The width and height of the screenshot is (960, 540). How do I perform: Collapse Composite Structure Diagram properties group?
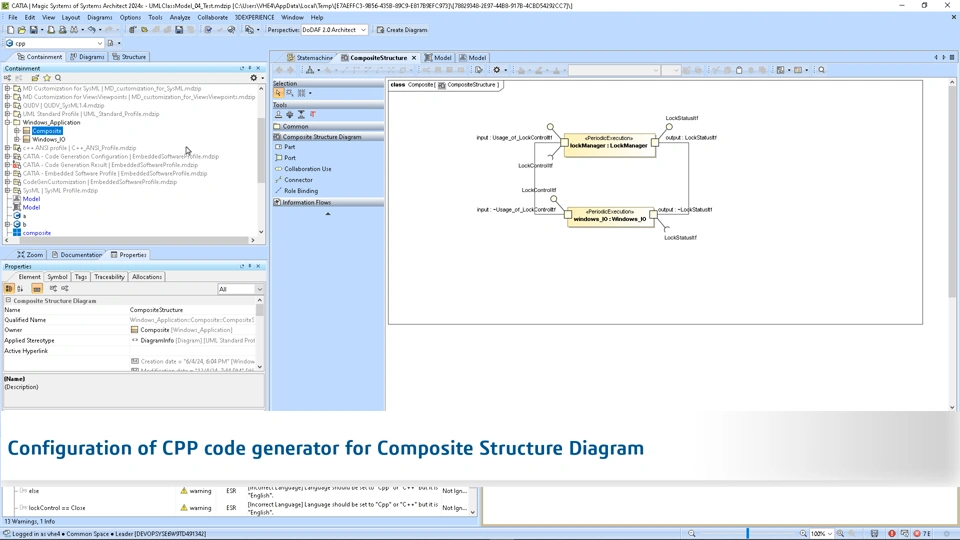pos(8,301)
